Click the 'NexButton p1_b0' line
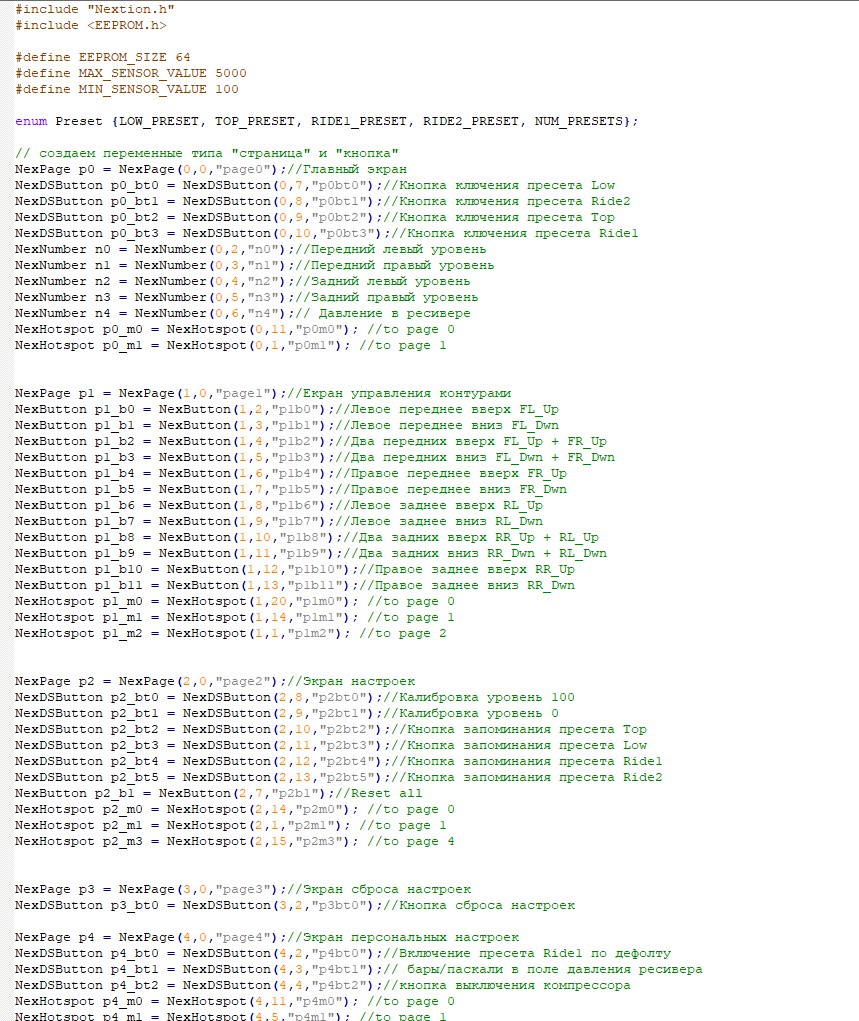 click(287, 410)
